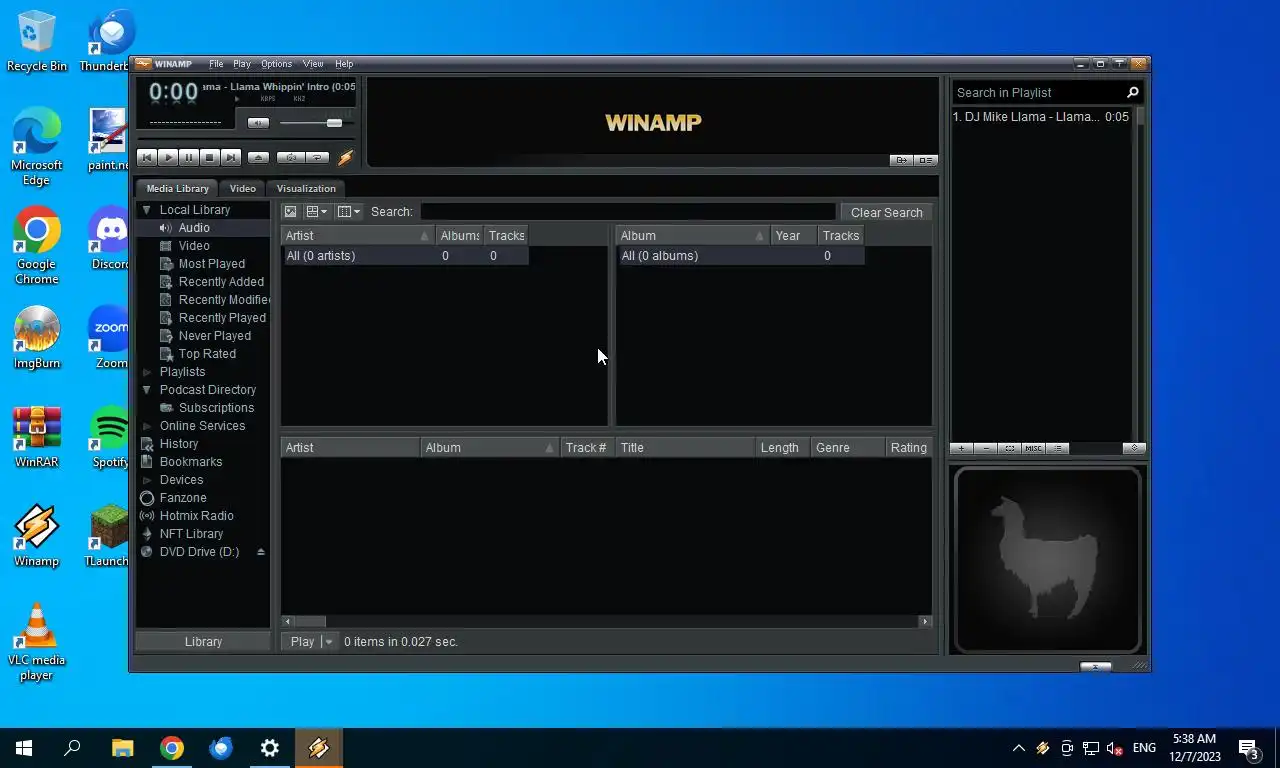Toggle shuffle mode
Viewport: 1280px width, 768px height.
point(290,157)
